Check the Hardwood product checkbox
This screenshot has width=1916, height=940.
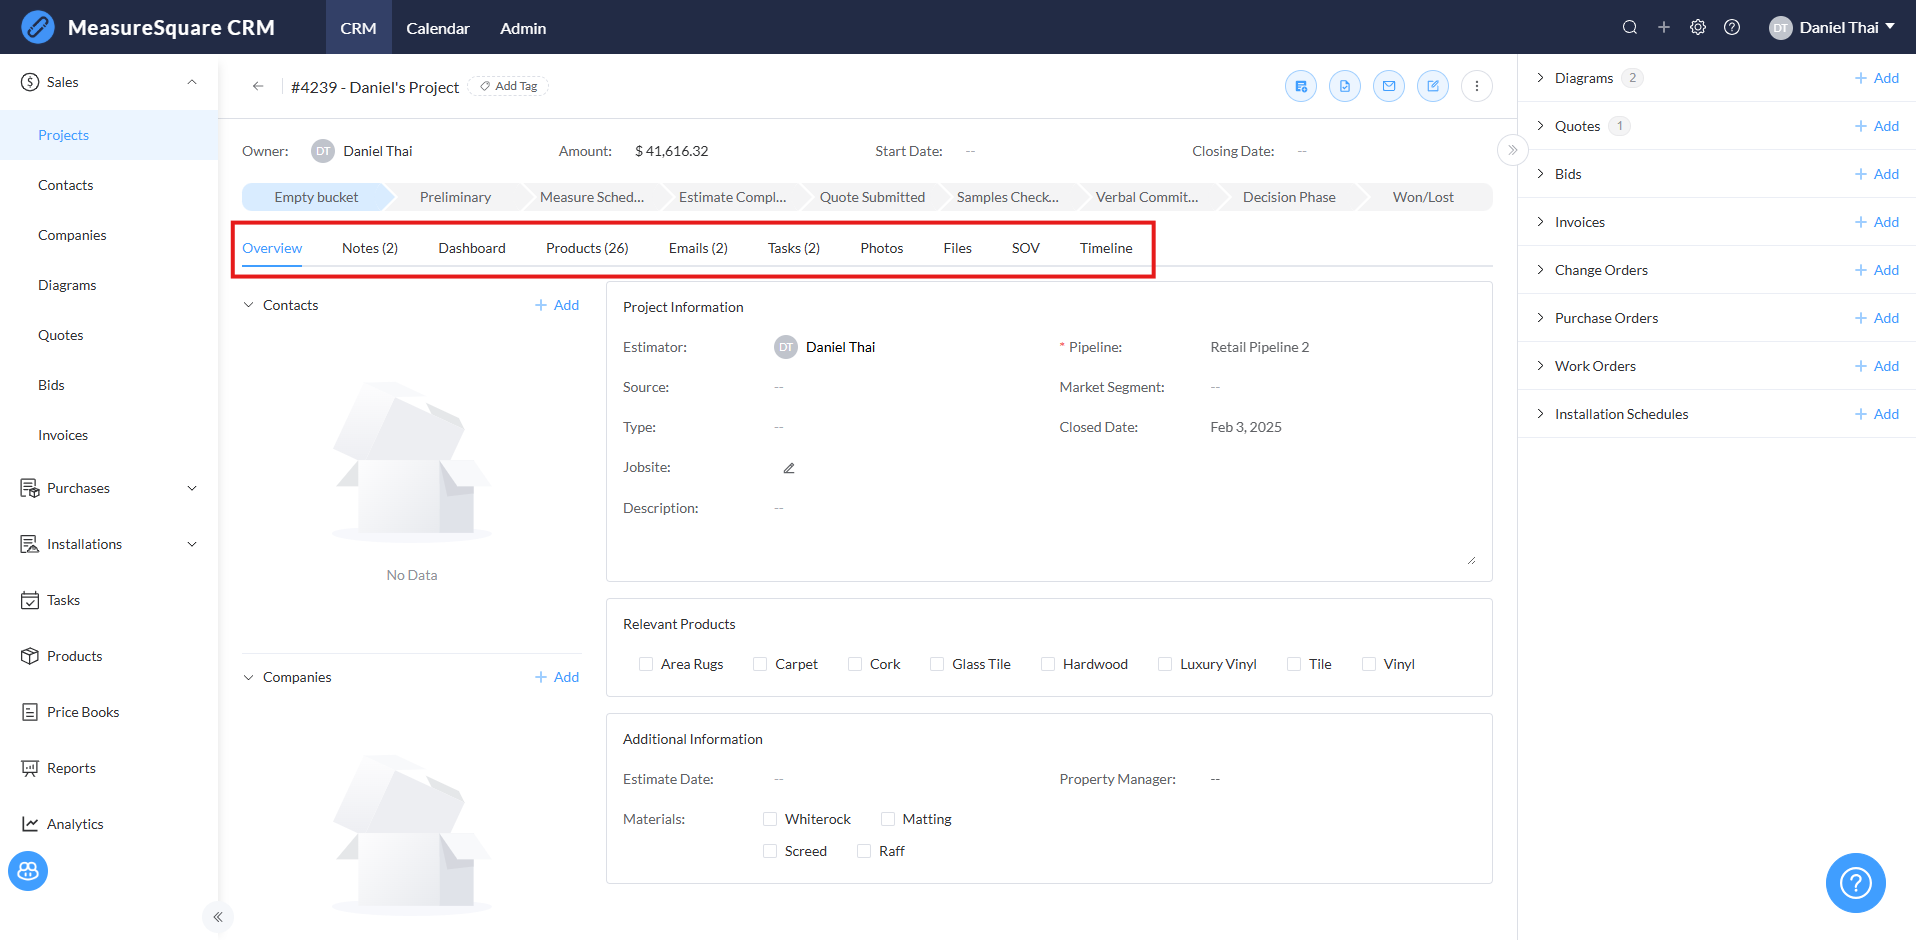click(x=1048, y=664)
